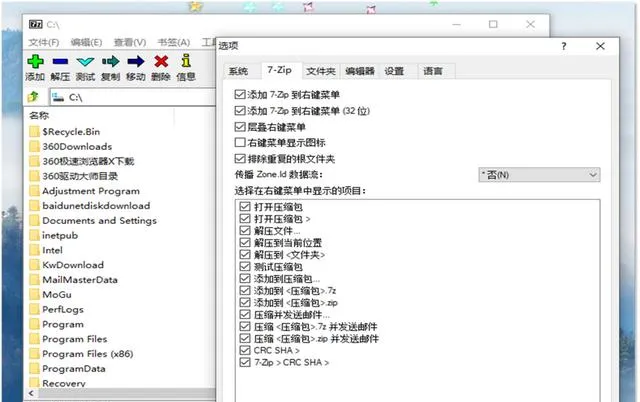Uncheck 打开压缩包 without arrow in list

pos(245,207)
